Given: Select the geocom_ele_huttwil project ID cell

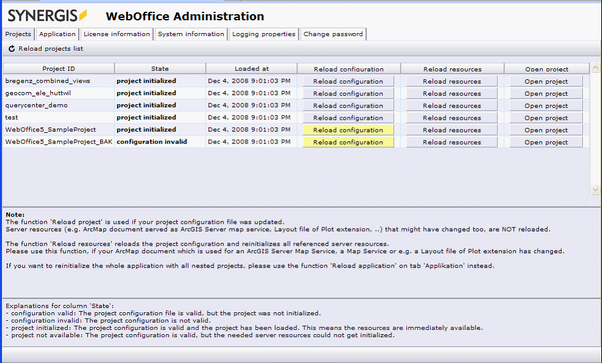Looking at the screenshot, I should click(59, 93).
